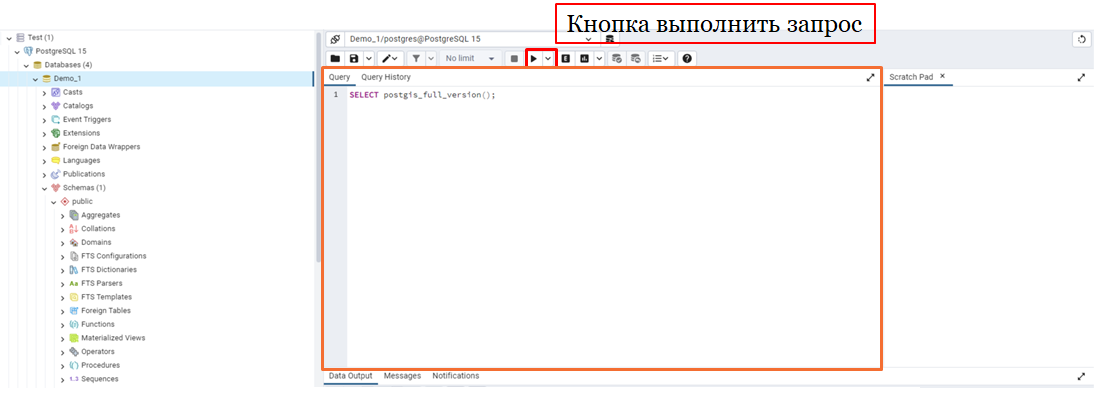The width and height of the screenshot is (1094, 394).
Task: Select FTS Parsers
Action: click(101, 284)
